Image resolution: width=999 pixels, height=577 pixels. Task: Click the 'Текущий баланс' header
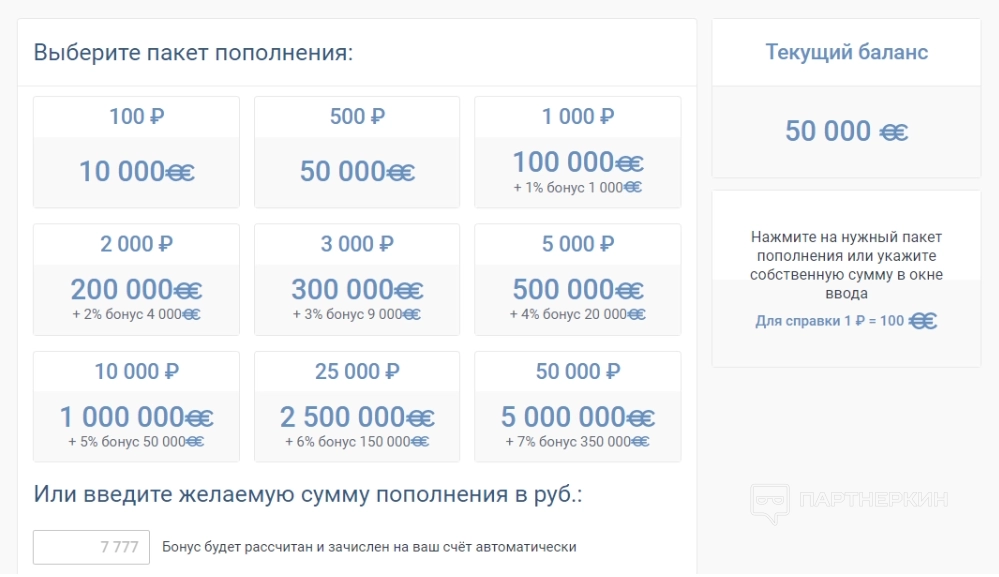846,52
